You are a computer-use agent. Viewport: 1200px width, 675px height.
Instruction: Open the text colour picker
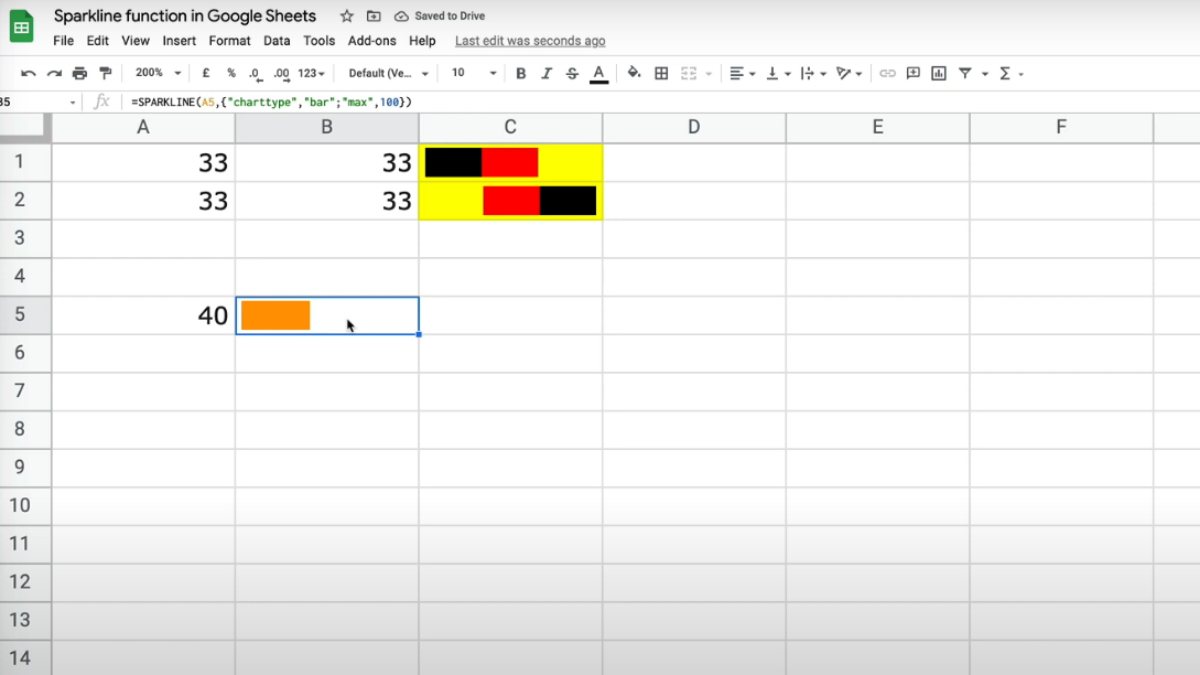[598, 73]
